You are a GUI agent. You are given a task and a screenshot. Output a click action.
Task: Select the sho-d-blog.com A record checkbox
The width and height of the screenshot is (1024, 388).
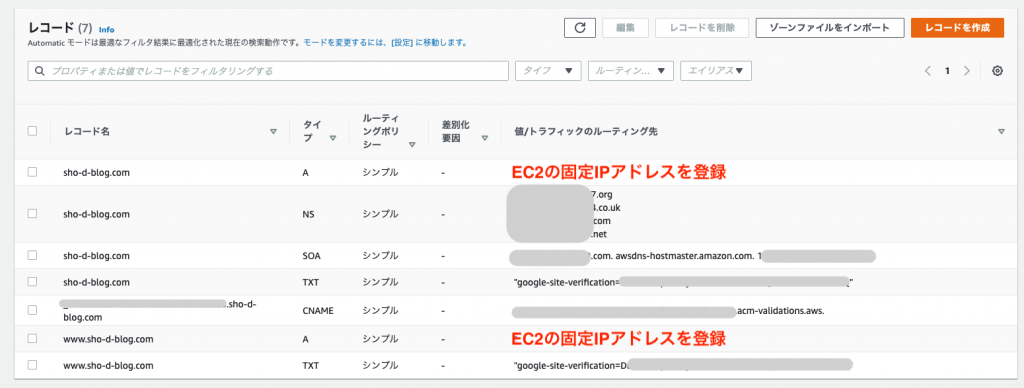(x=33, y=172)
